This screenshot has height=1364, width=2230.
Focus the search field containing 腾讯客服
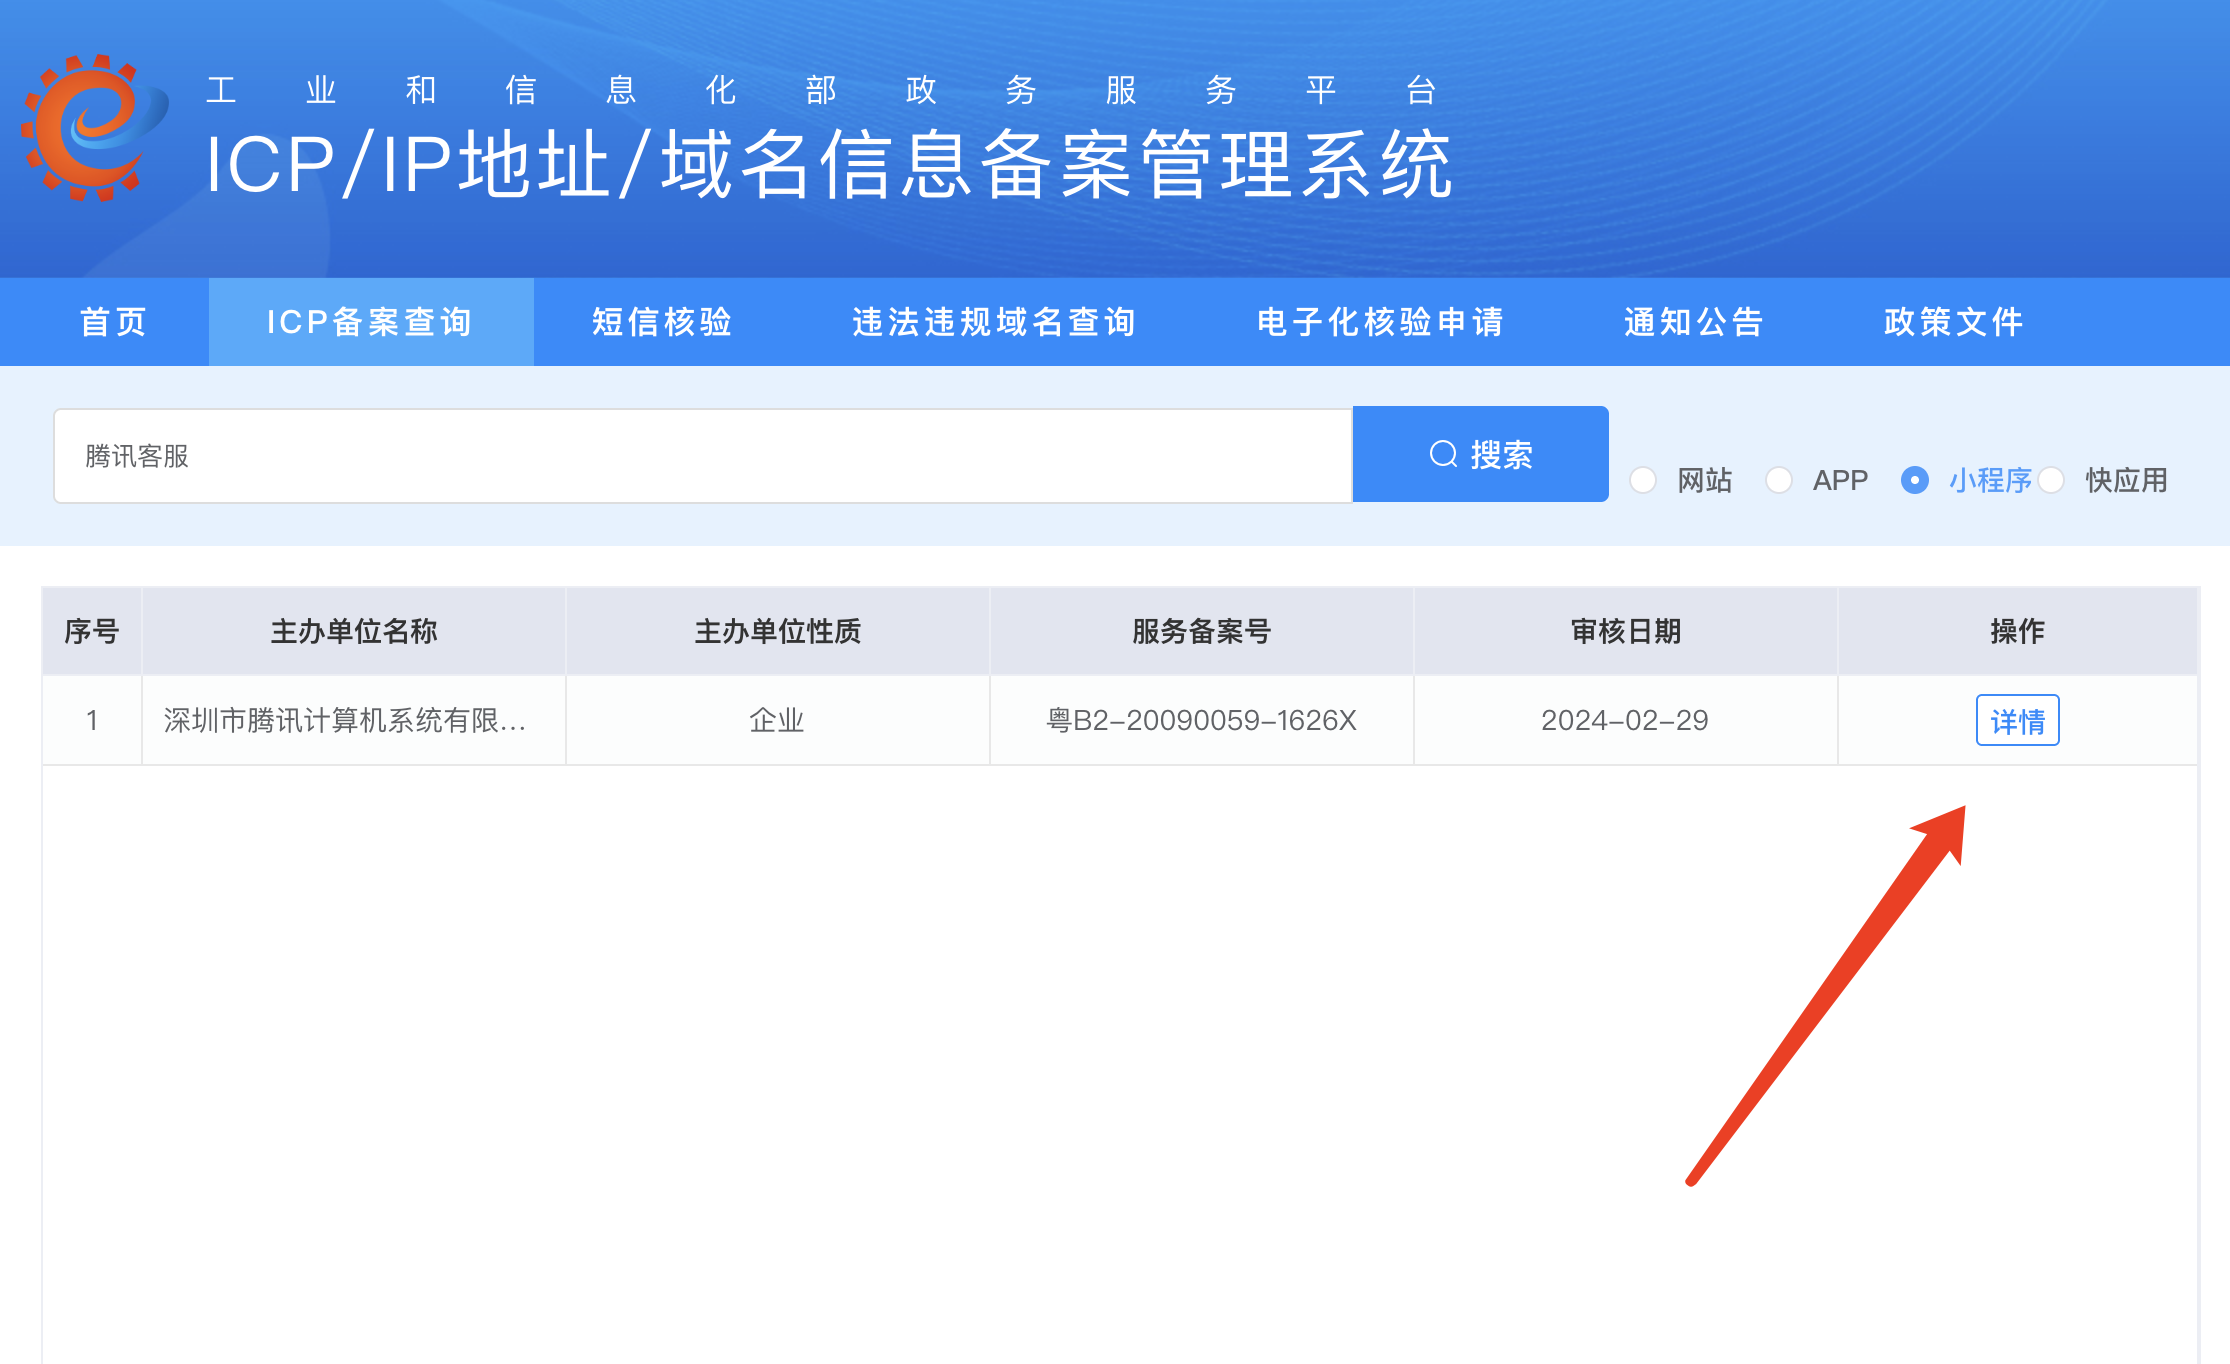click(703, 455)
